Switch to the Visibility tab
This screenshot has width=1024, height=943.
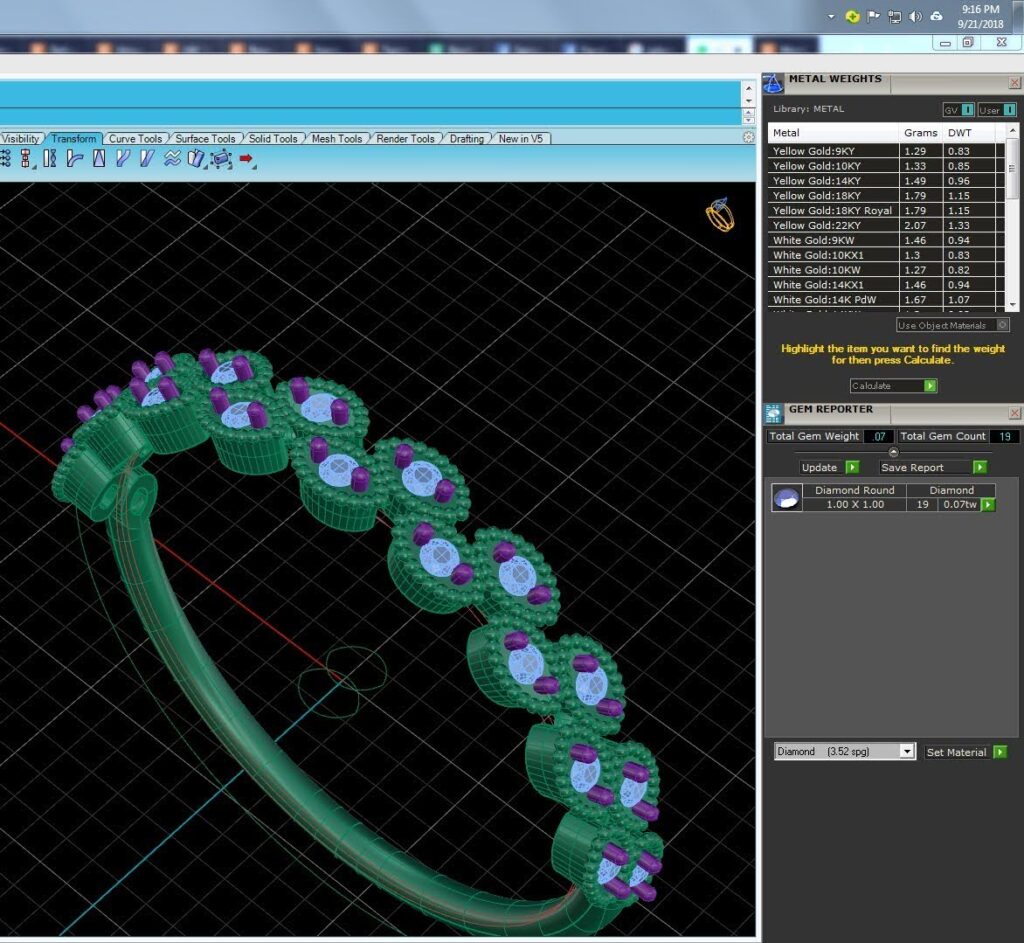pyautogui.click(x=20, y=138)
